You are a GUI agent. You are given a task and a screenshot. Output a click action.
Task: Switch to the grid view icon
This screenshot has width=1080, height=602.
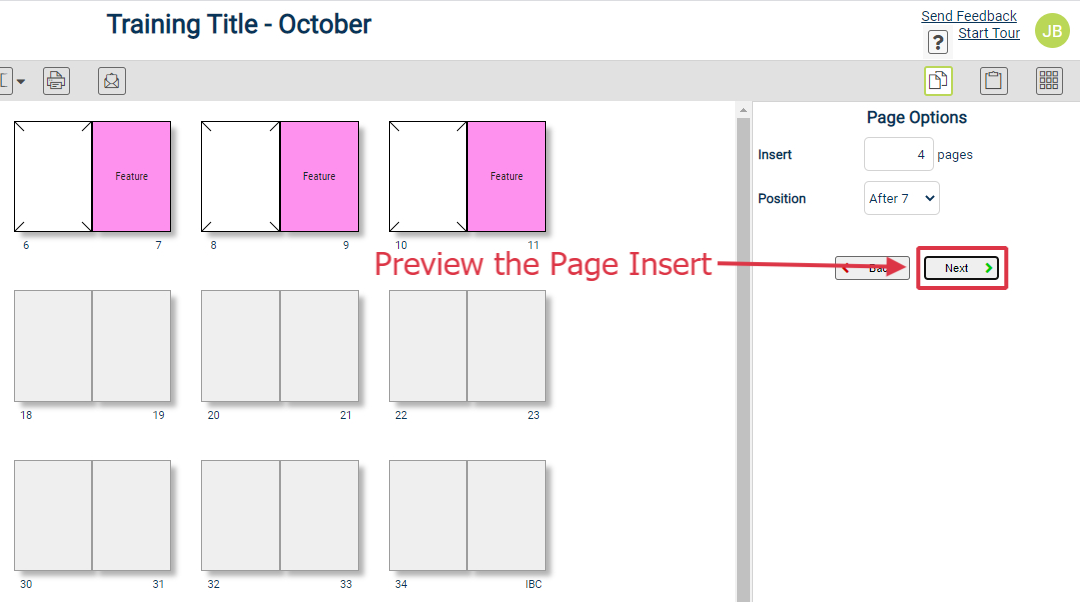pos(1049,81)
